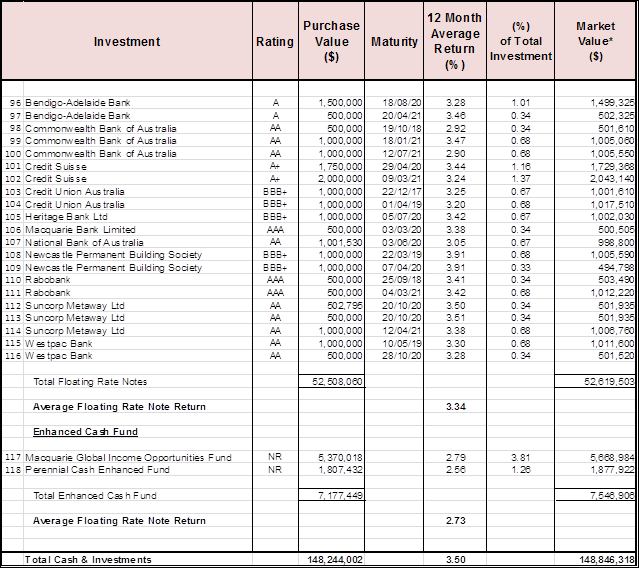The width and height of the screenshot is (639, 568).
Task: Click the (%) of Total Investment header
Action: 520,41
